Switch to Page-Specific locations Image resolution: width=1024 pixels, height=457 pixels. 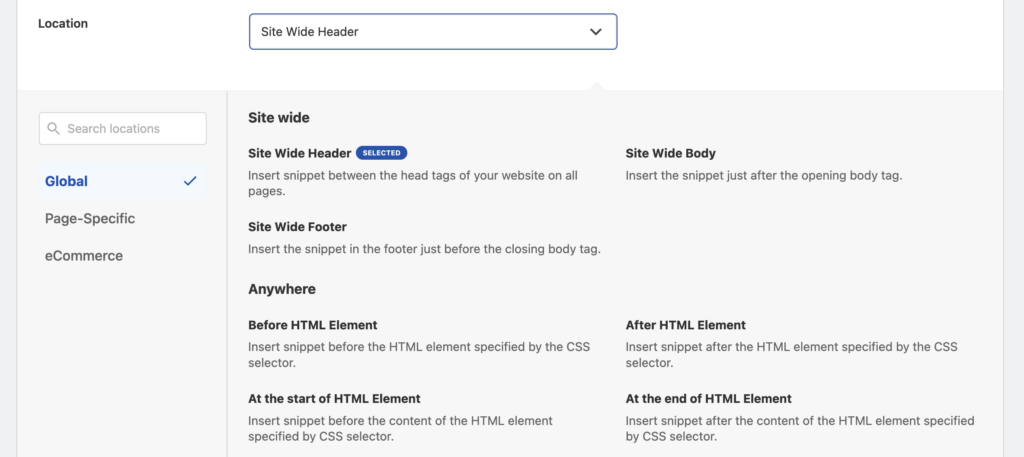click(90, 219)
